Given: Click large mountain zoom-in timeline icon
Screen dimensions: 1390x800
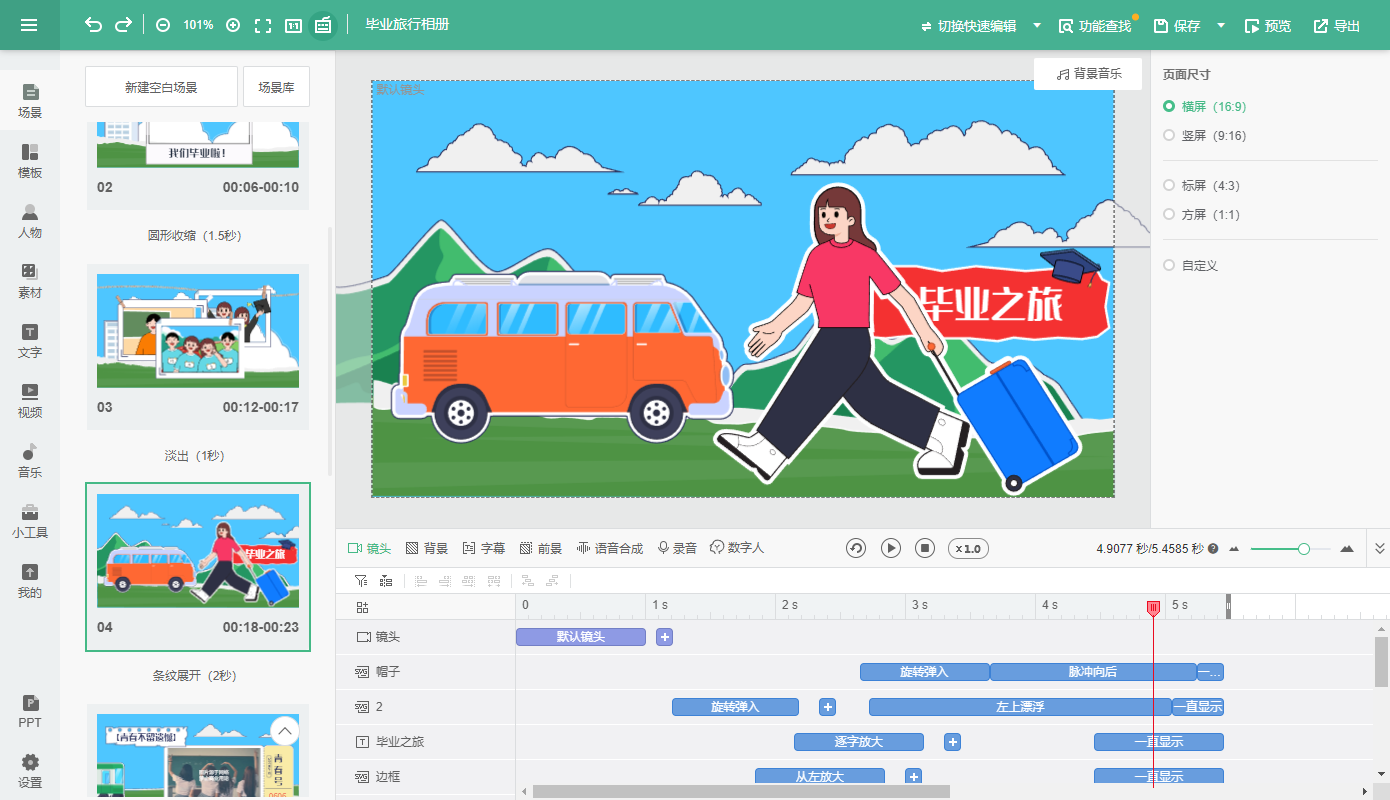Looking at the screenshot, I should click(x=1347, y=548).
